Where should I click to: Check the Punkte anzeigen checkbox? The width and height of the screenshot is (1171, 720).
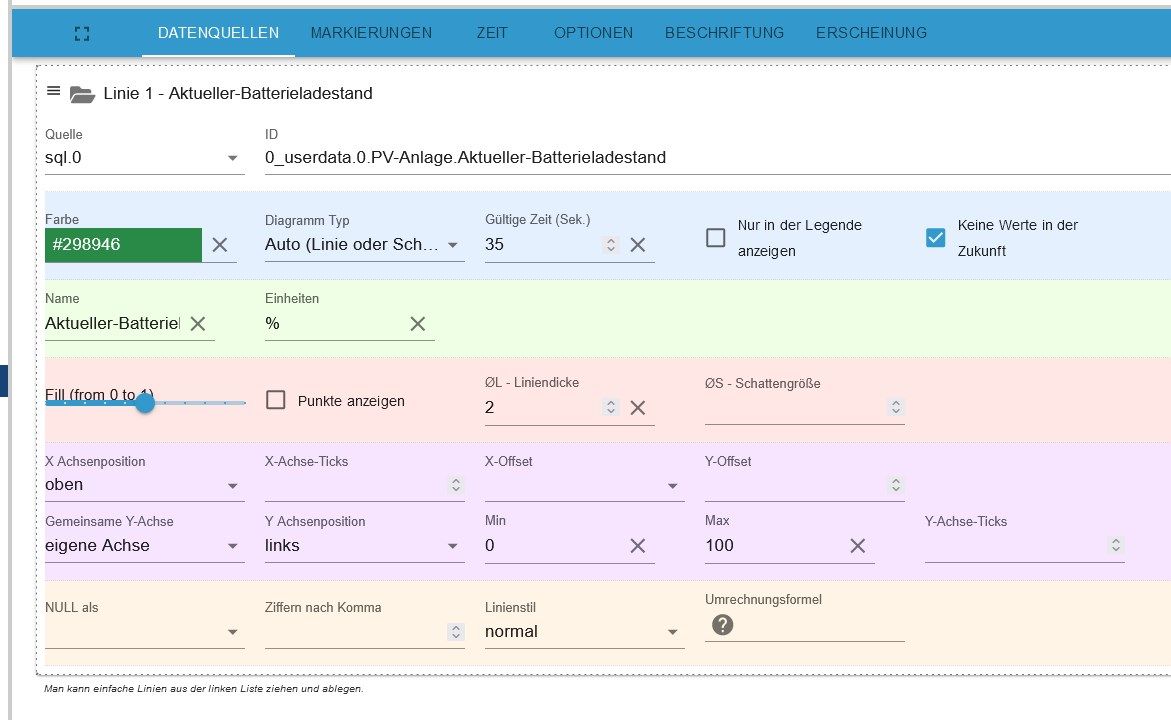coord(276,401)
